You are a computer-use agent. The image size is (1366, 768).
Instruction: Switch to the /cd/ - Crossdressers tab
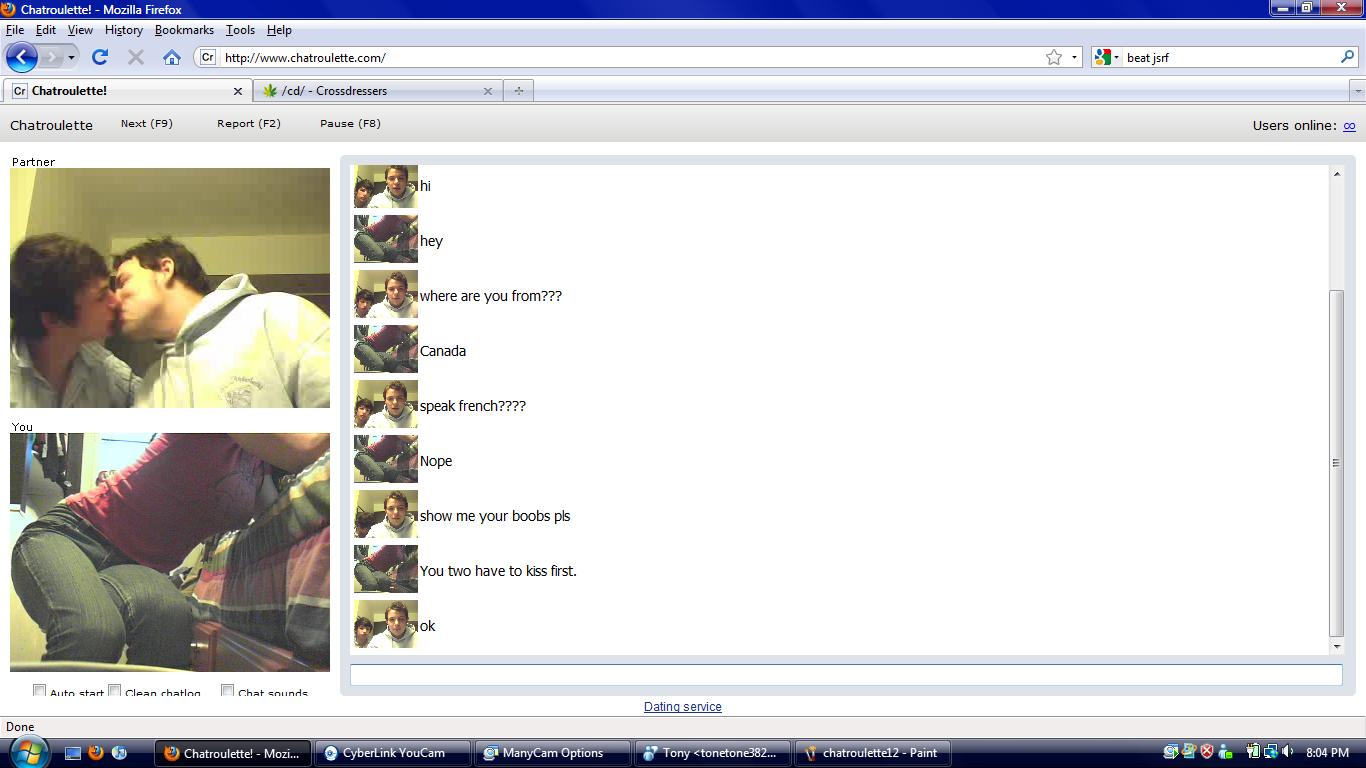click(x=376, y=91)
